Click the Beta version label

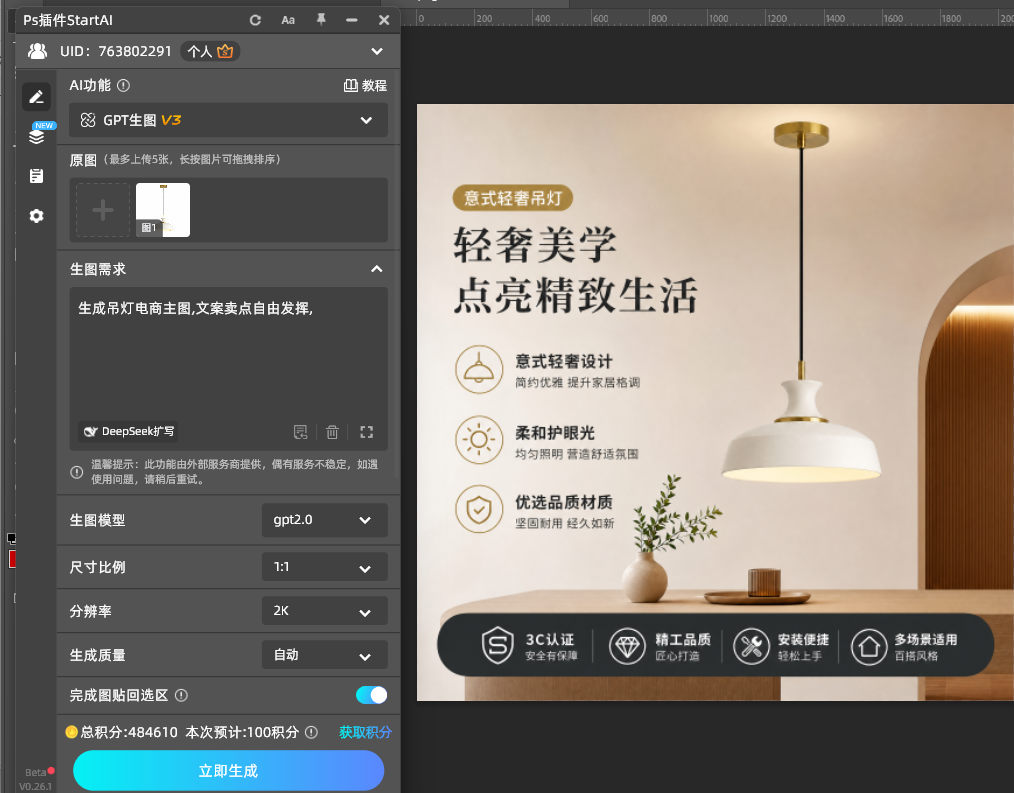click(36, 772)
